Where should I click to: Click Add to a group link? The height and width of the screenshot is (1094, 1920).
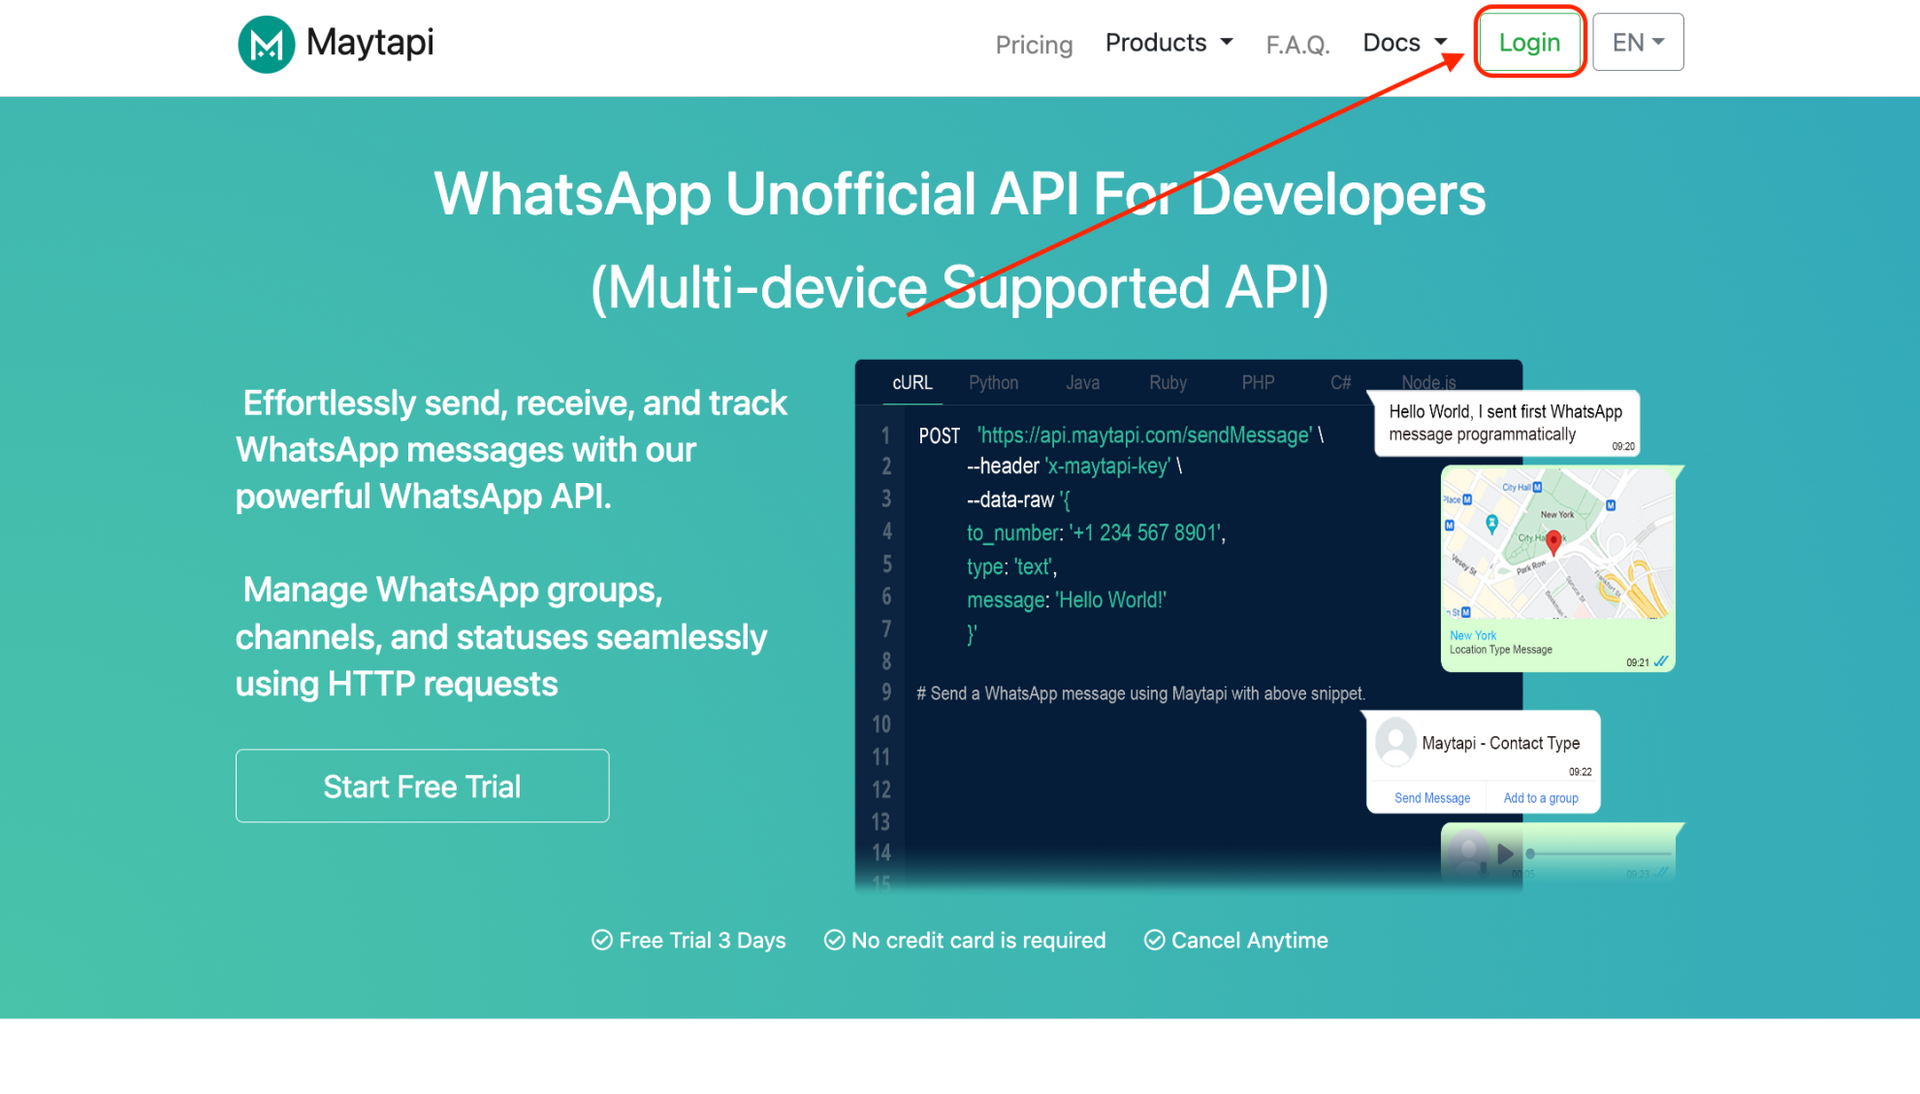[1540, 798]
